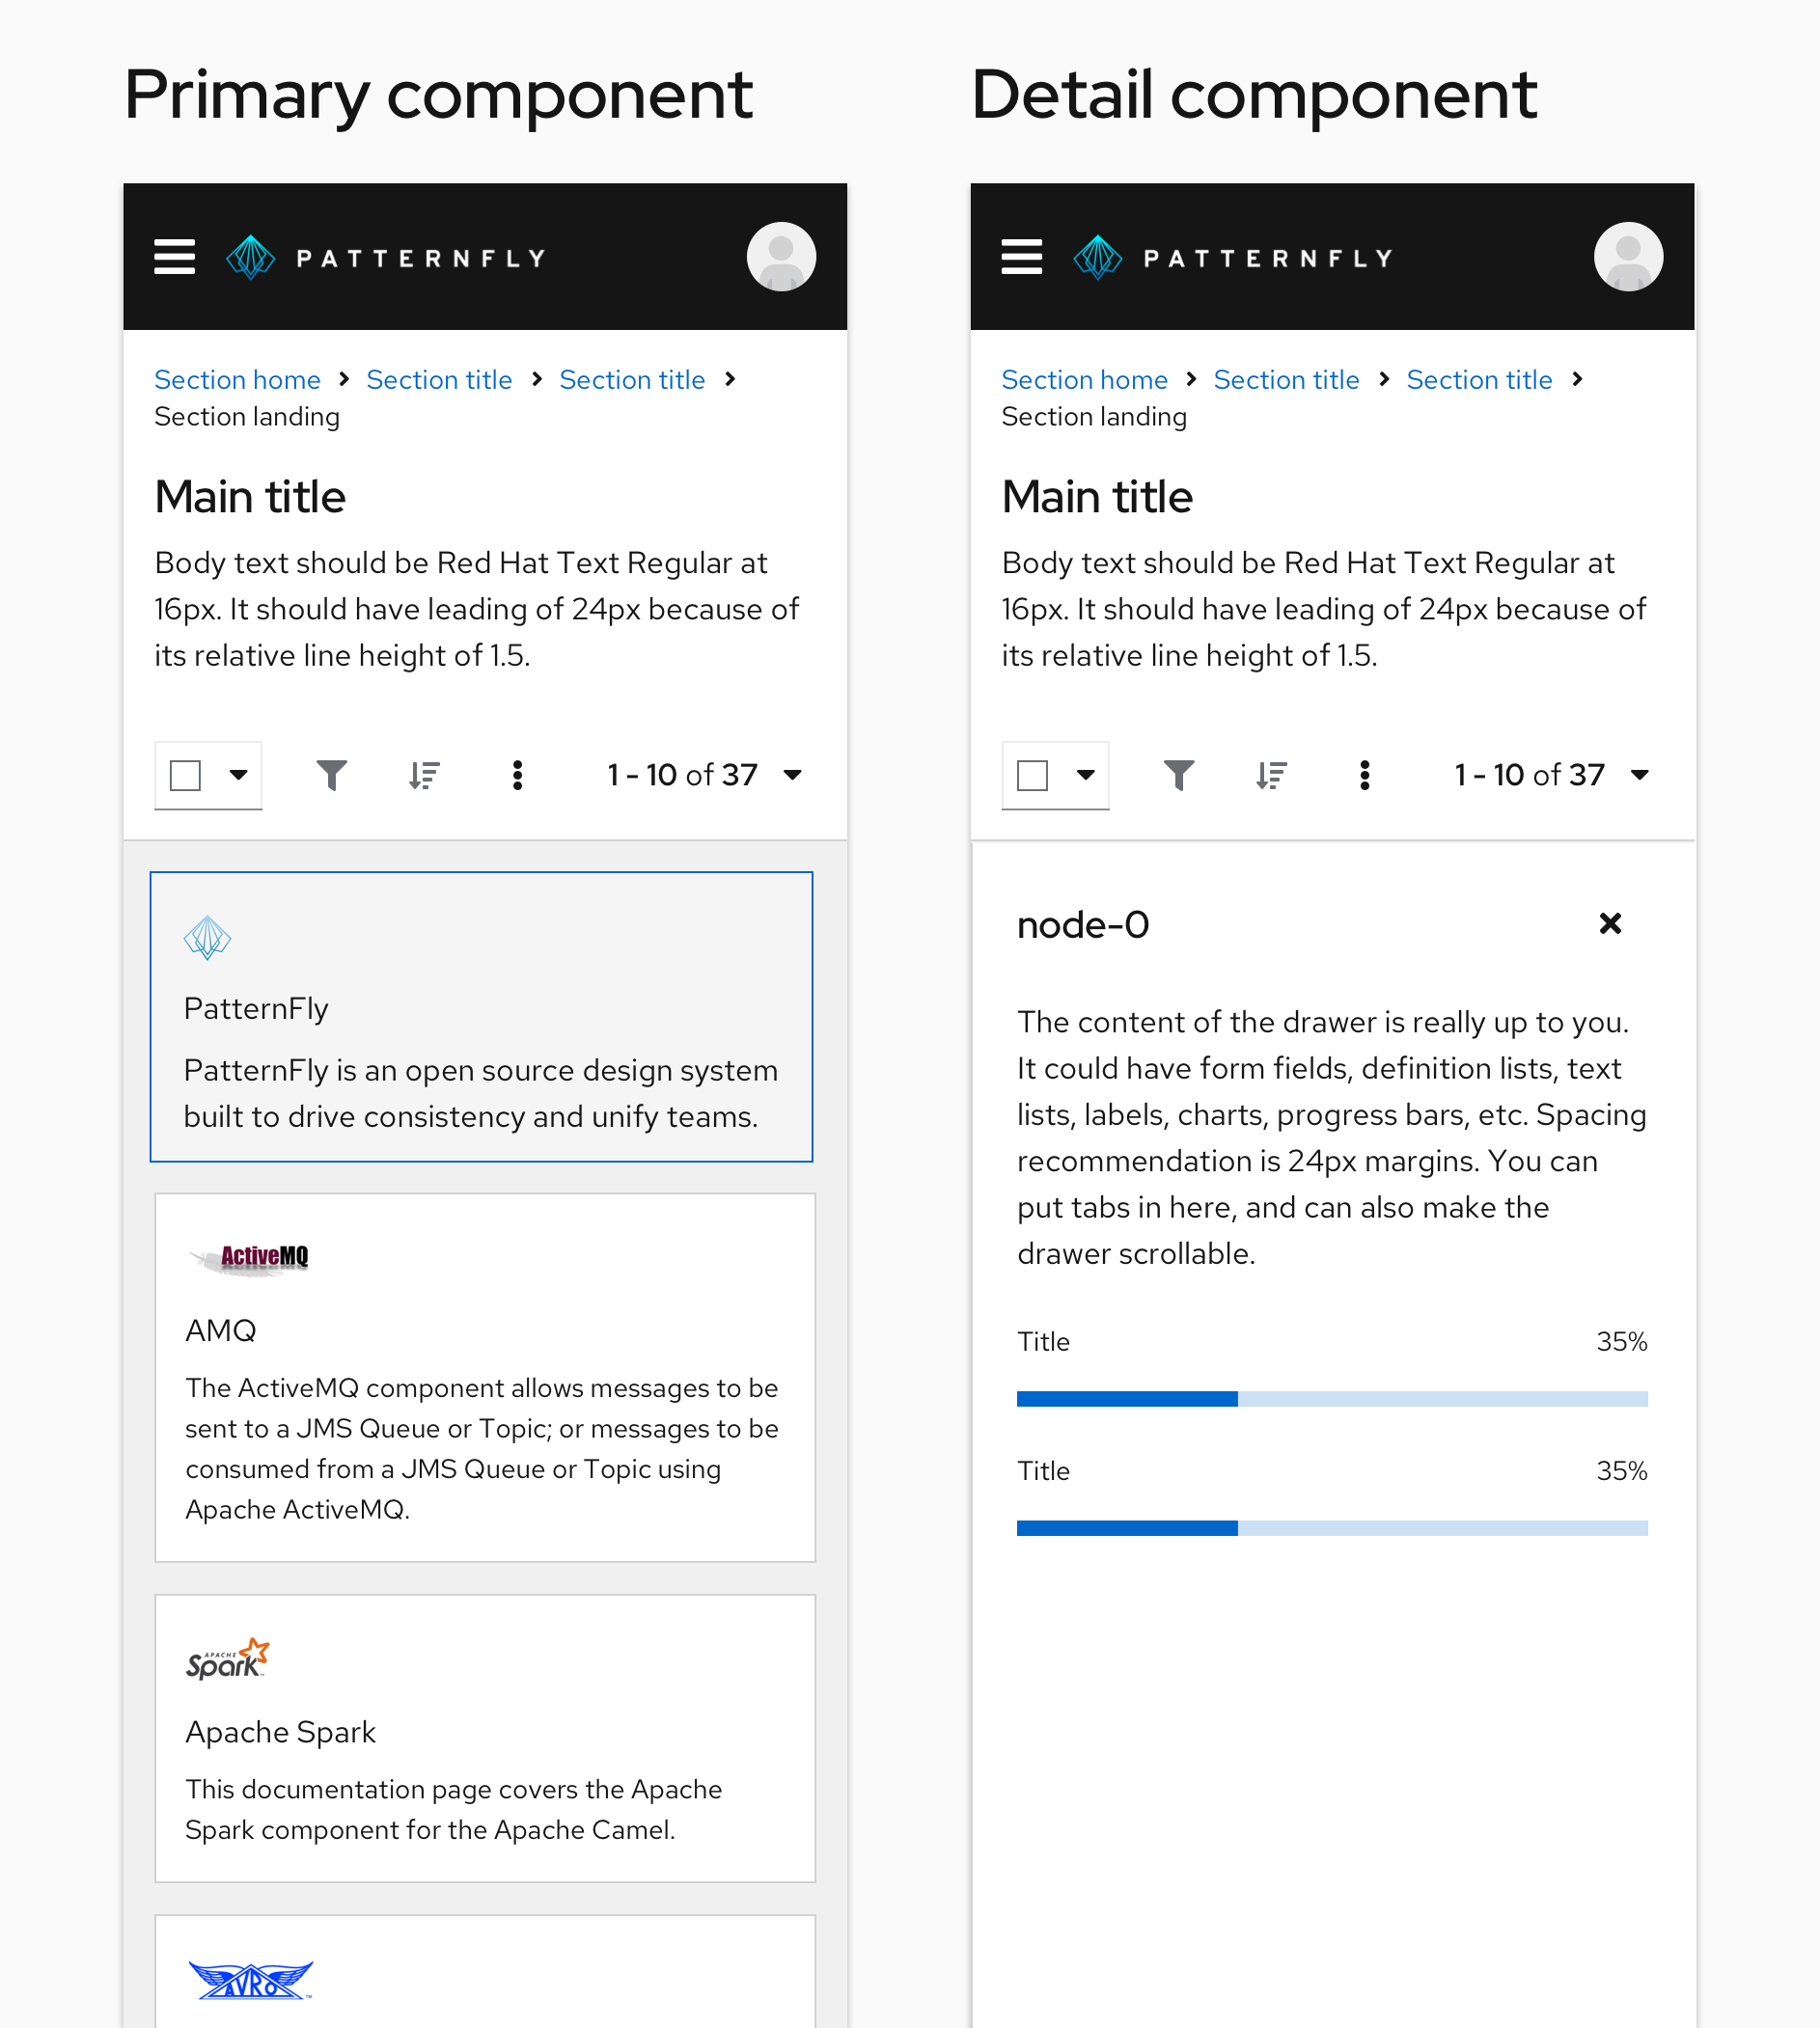Image resolution: width=1820 pixels, height=2028 pixels.
Task: Click the PatternFly logo in the detail masthead
Action: click(1232, 257)
